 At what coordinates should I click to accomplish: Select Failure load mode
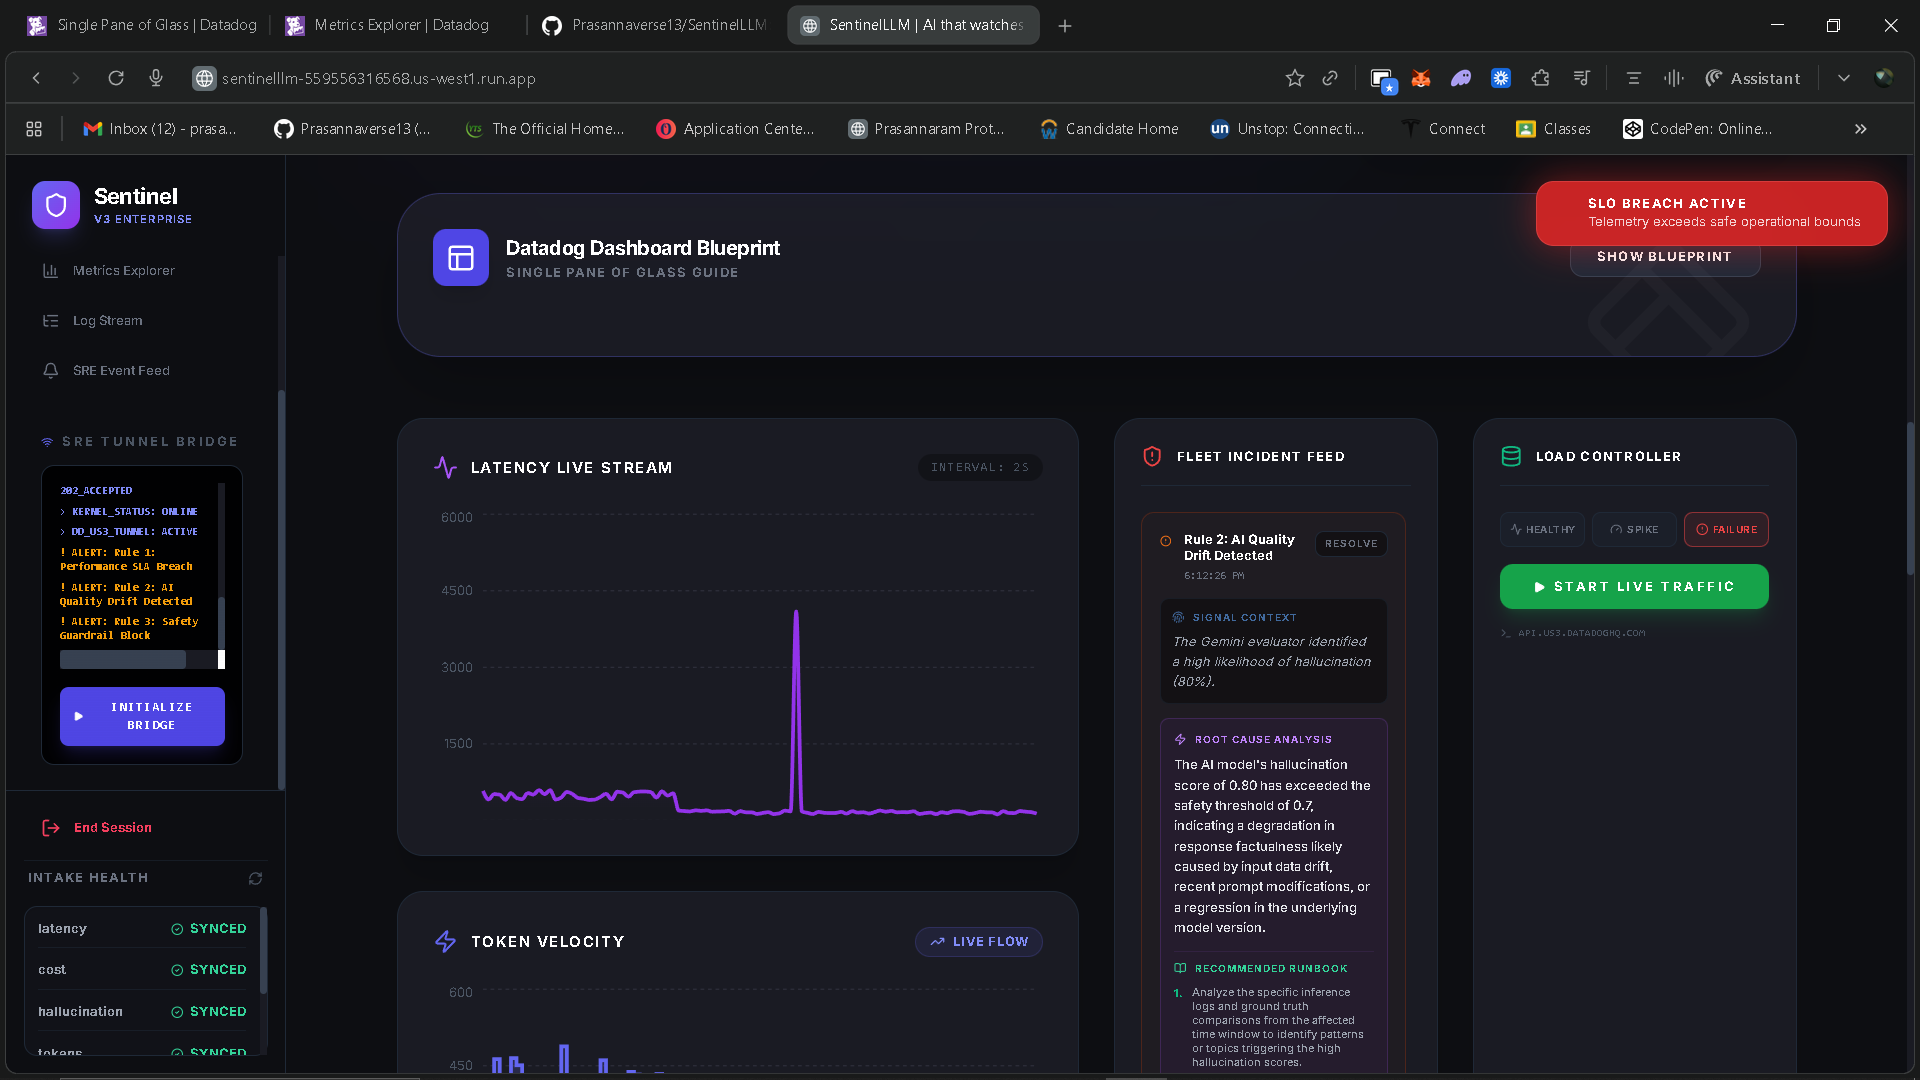[1726, 529]
